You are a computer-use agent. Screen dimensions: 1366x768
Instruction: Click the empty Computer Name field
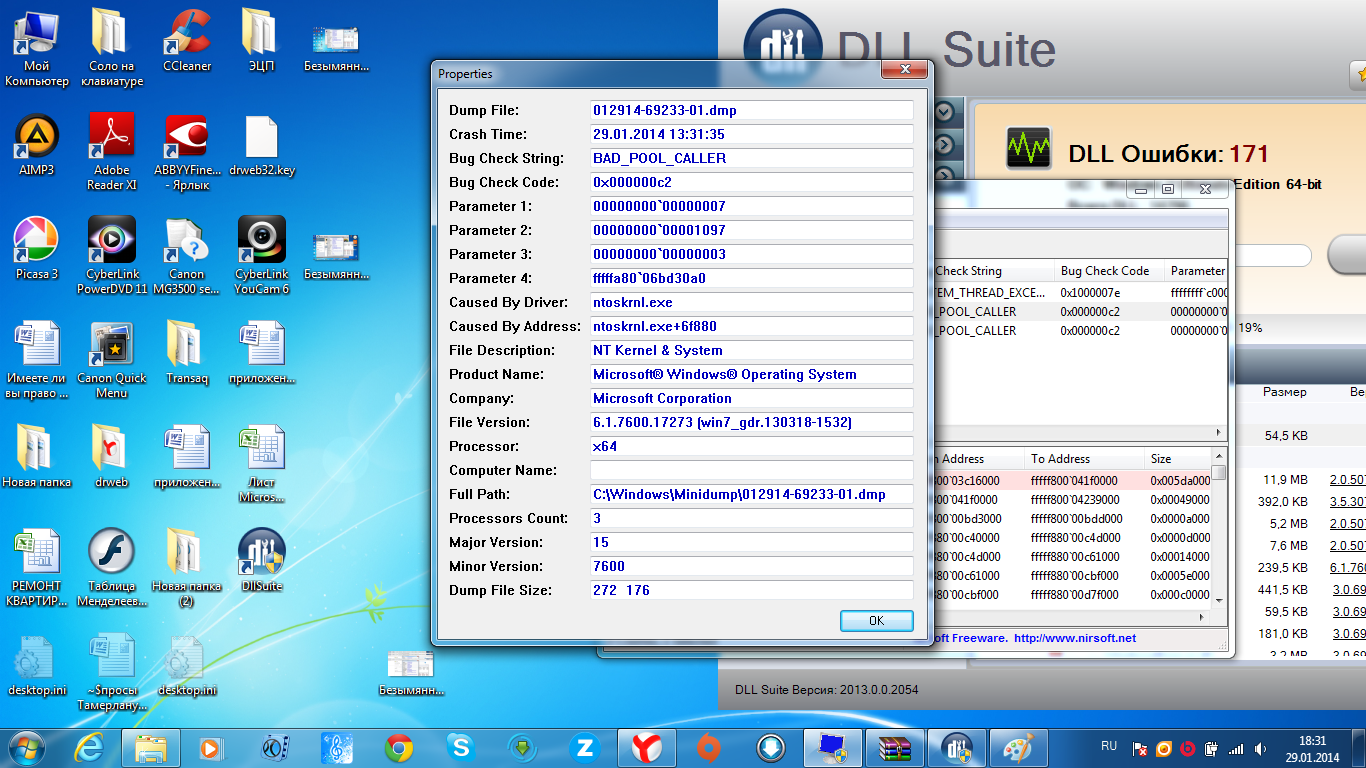click(752, 470)
